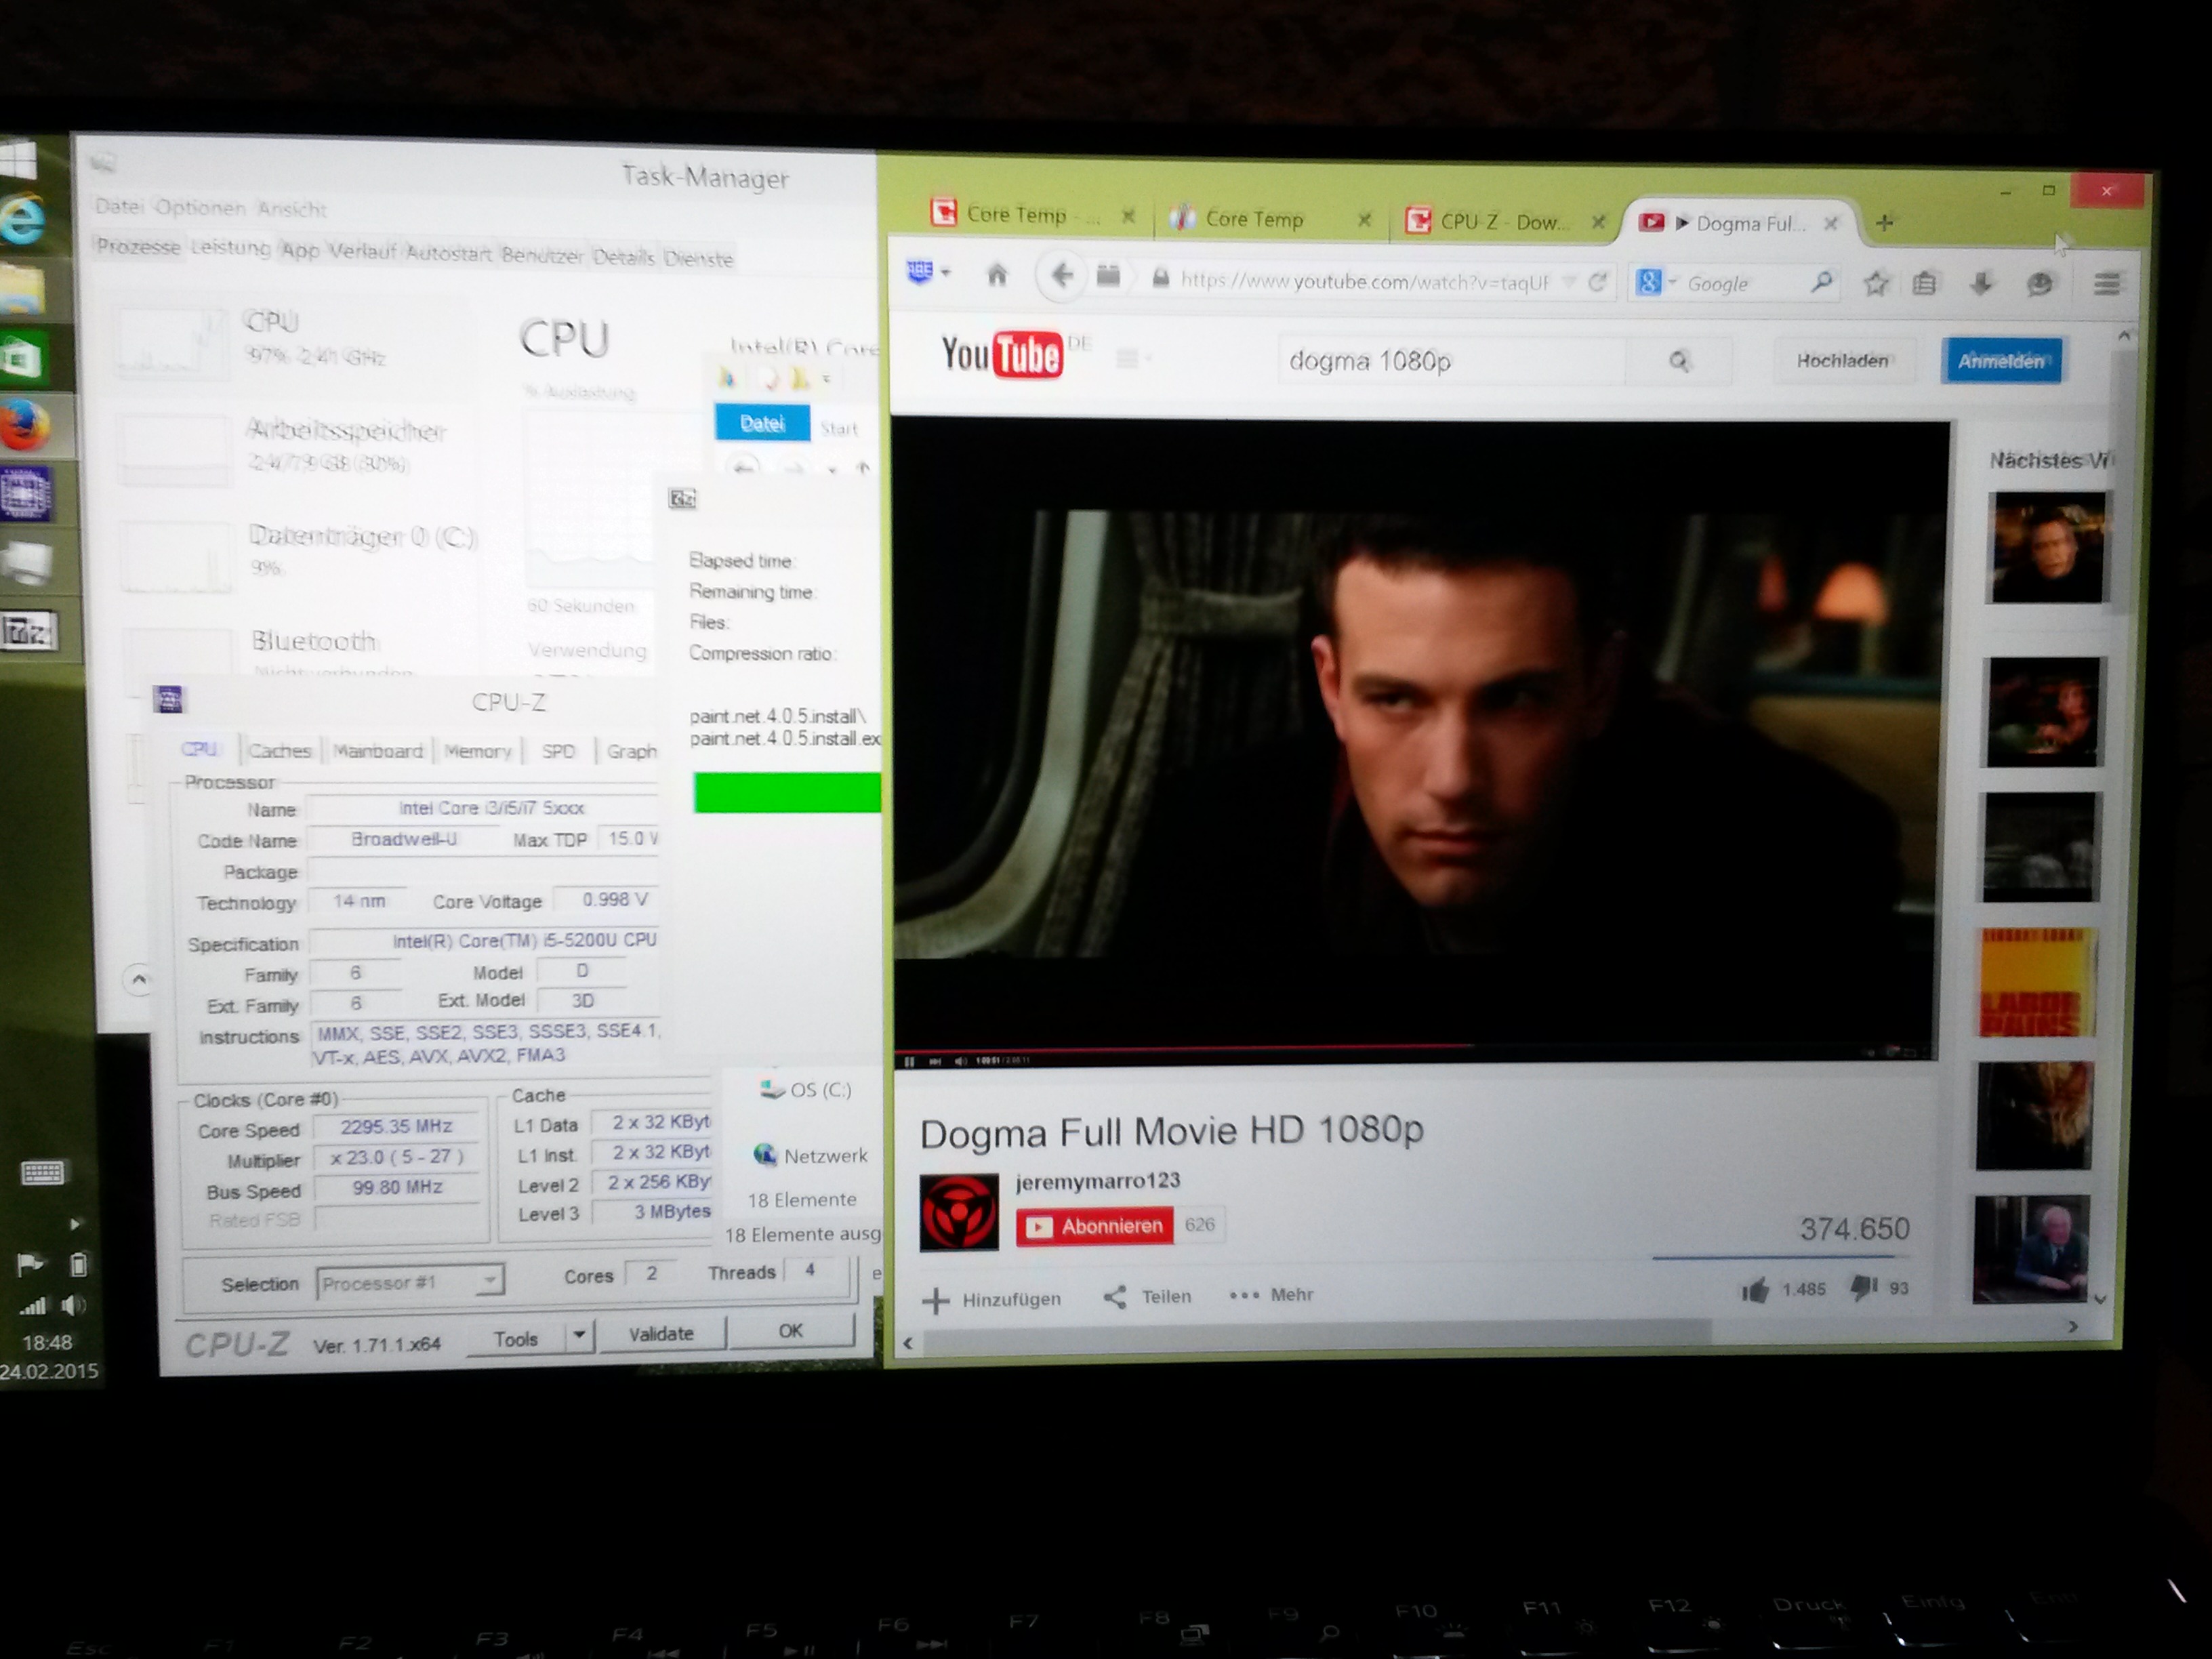This screenshot has width=2212, height=1659.
Task: Open the Tools dropdown arrow in CPU-Z
Action: tap(579, 1335)
